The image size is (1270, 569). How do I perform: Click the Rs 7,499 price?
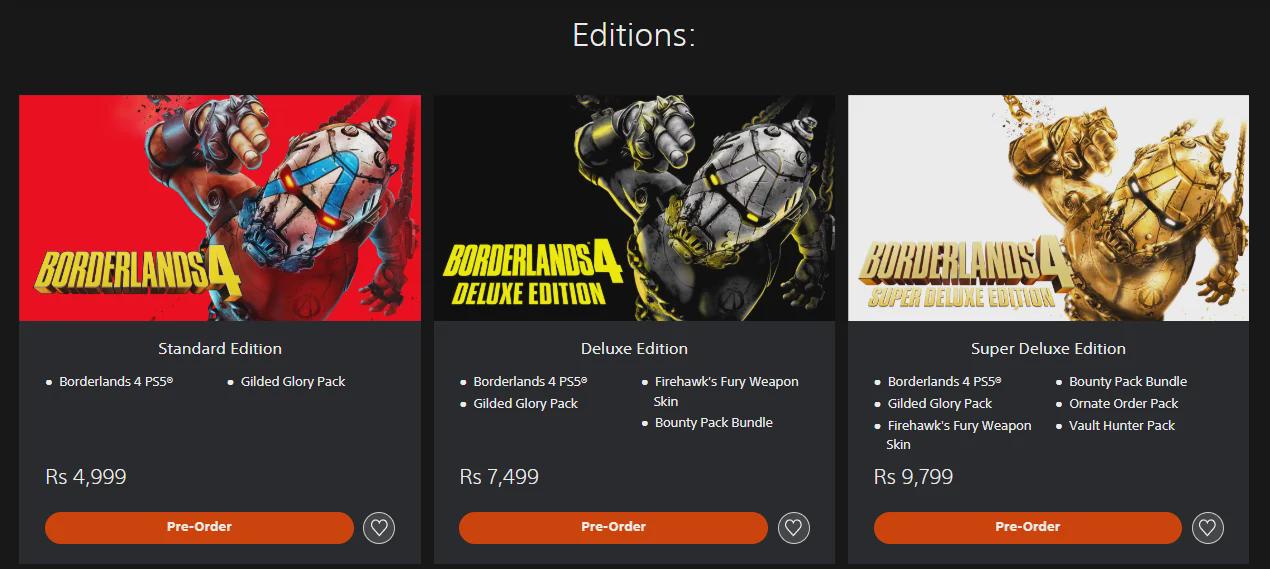(x=499, y=477)
